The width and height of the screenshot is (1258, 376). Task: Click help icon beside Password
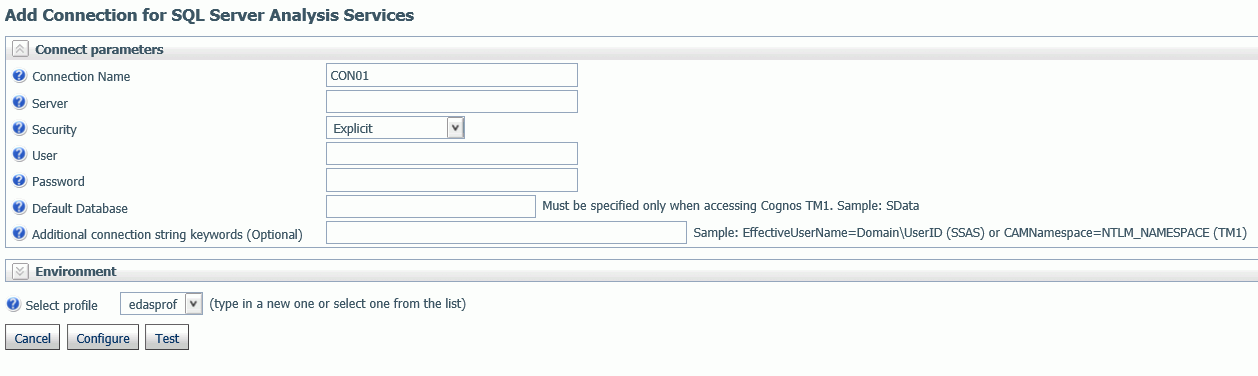(x=19, y=181)
